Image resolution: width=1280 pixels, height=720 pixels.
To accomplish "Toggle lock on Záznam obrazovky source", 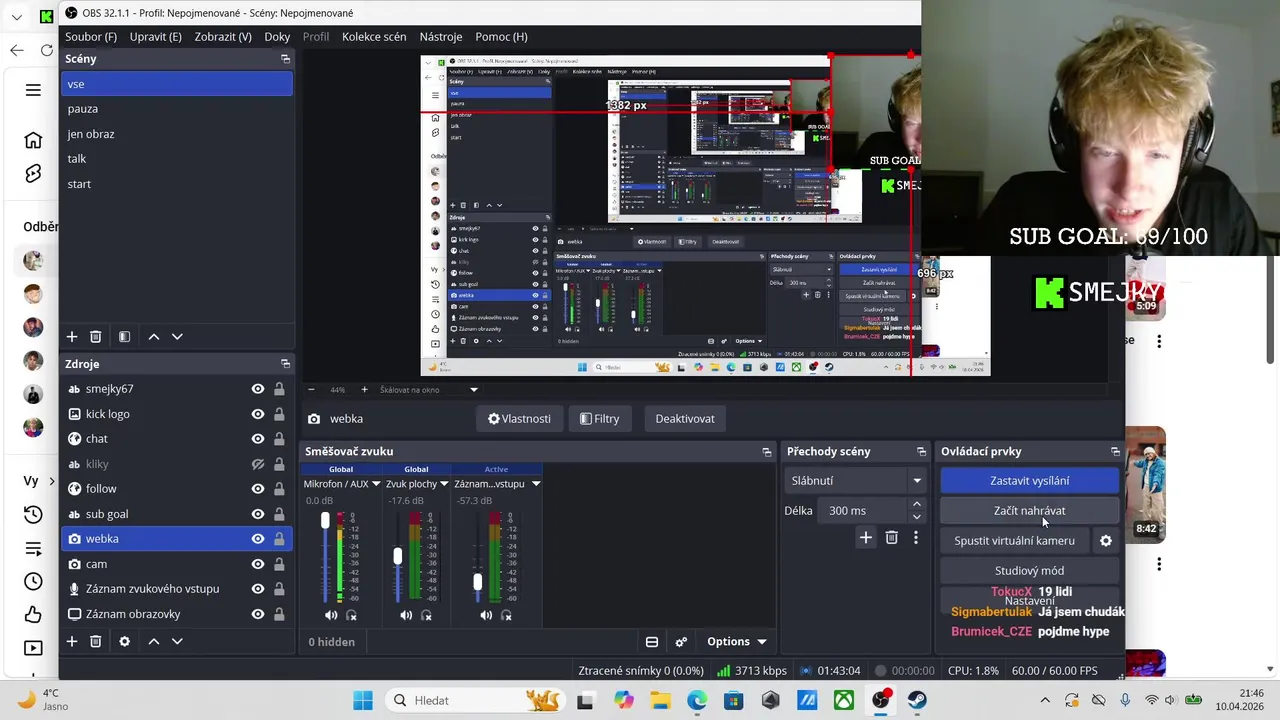I will (x=279, y=614).
